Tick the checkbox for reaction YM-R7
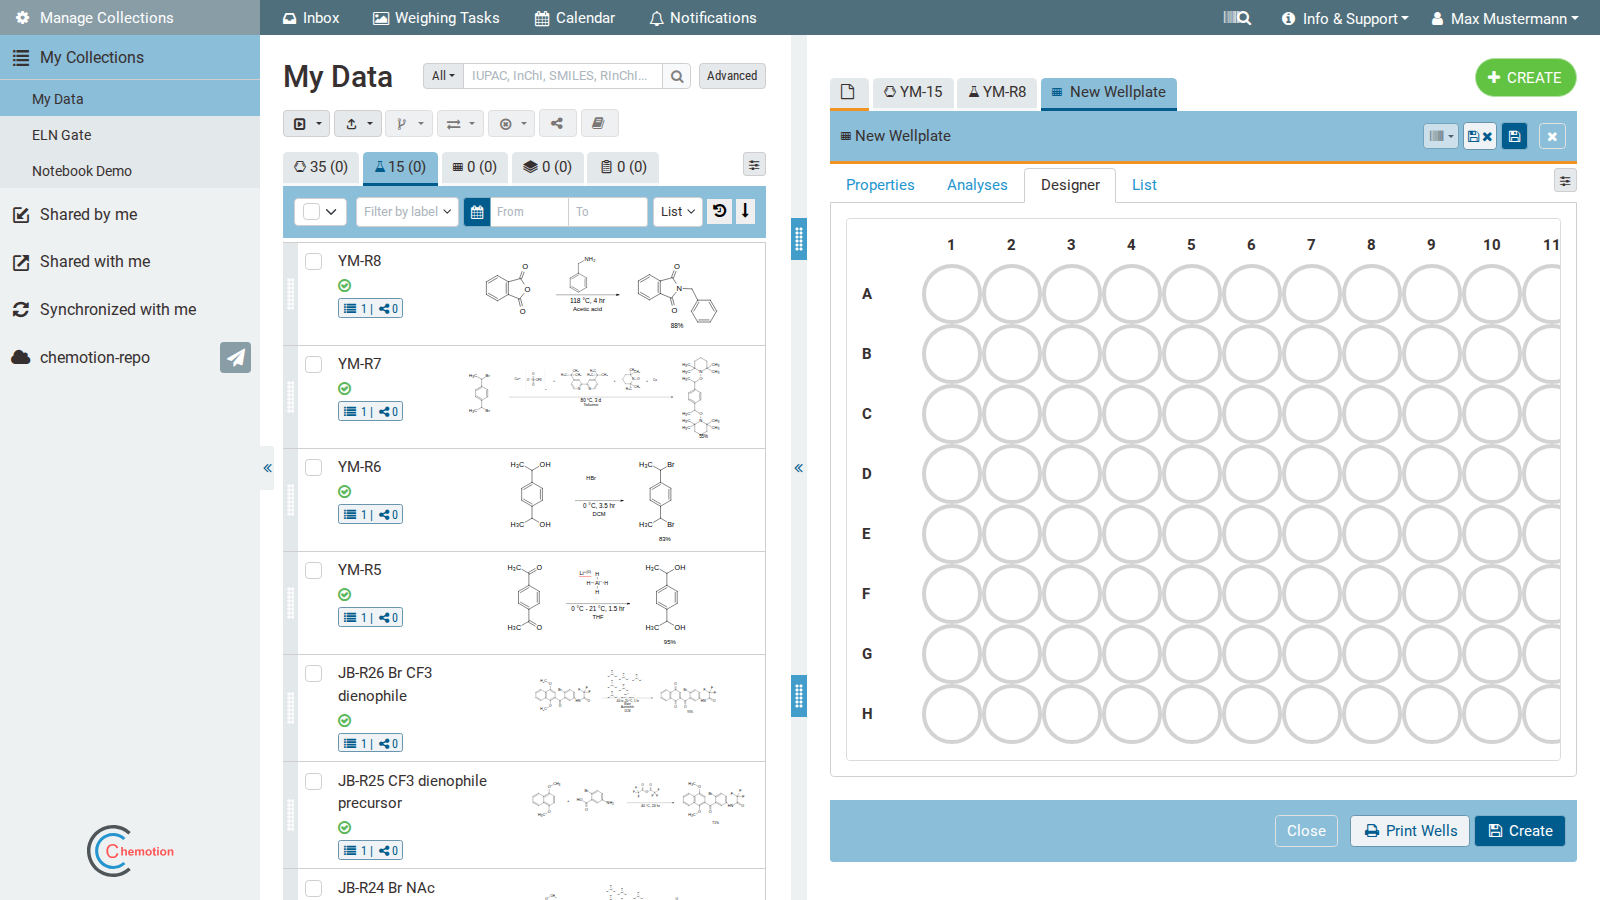This screenshot has width=1600, height=900. pos(314,364)
